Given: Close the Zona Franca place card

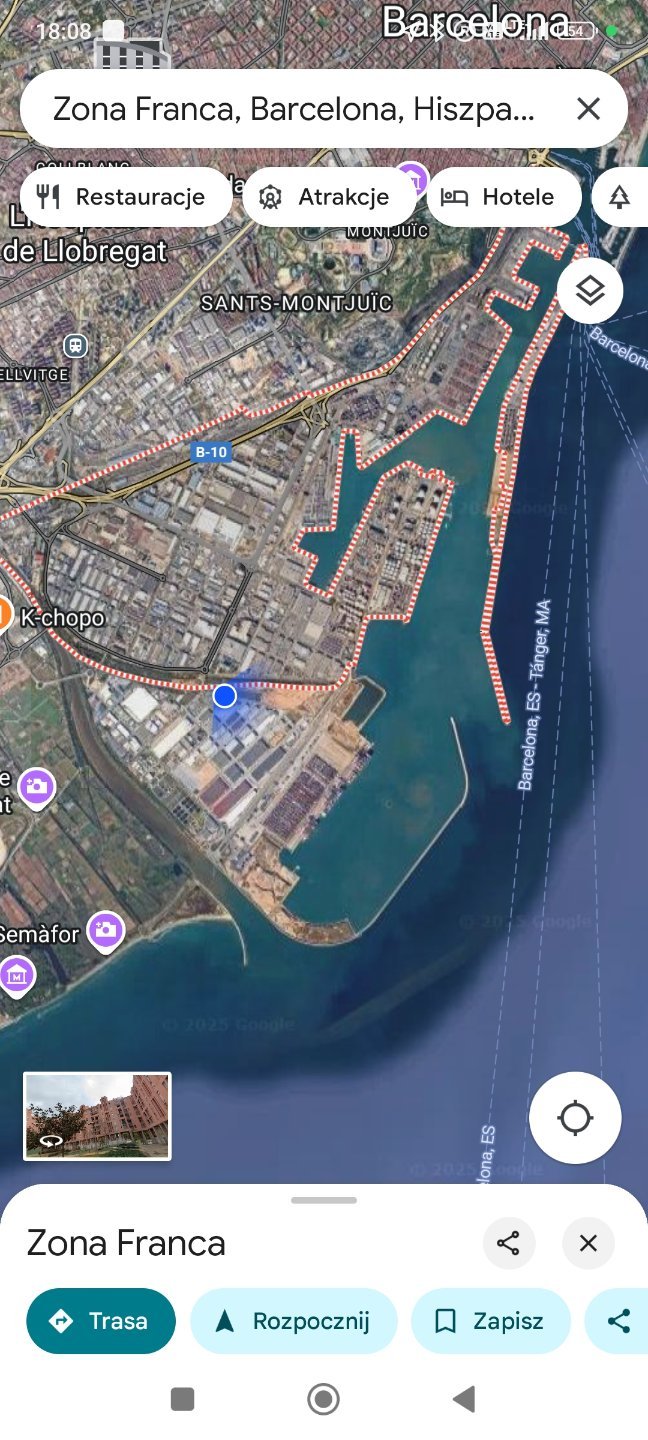Looking at the screenshot, I should point(588,1243).
